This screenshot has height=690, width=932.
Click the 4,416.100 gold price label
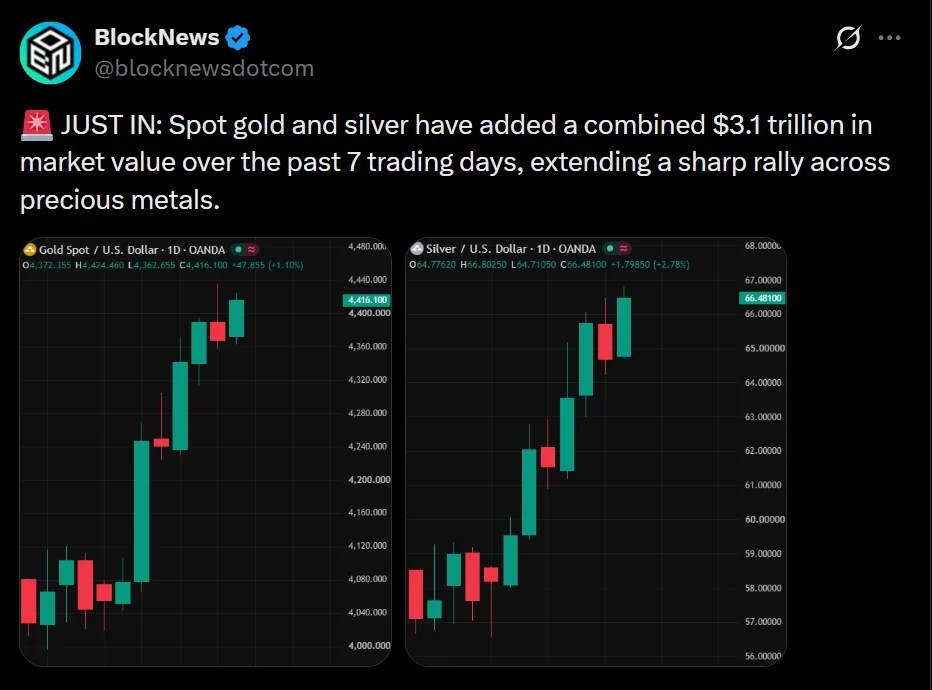[x=367, y=300]
